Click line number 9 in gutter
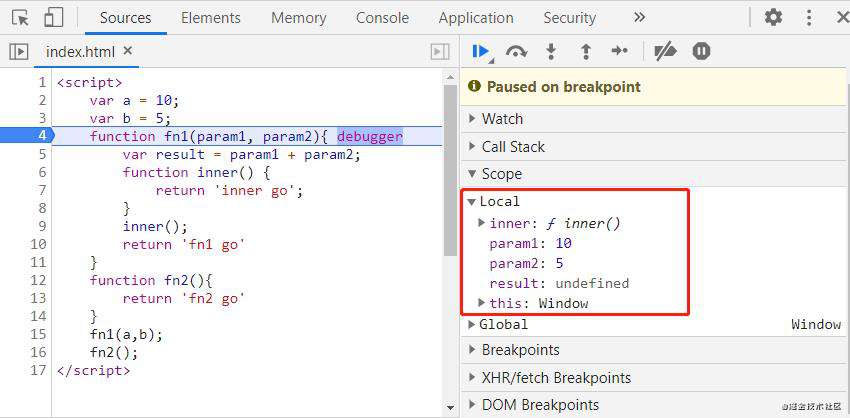The image size is (850, 418). [x=42, y=226]
